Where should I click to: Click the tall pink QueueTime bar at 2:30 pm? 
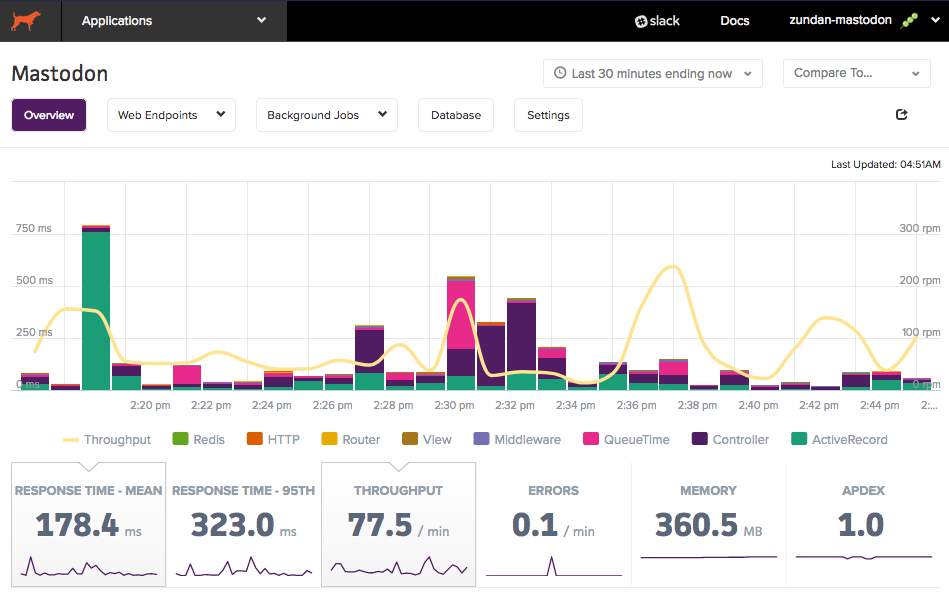[461, 314]
